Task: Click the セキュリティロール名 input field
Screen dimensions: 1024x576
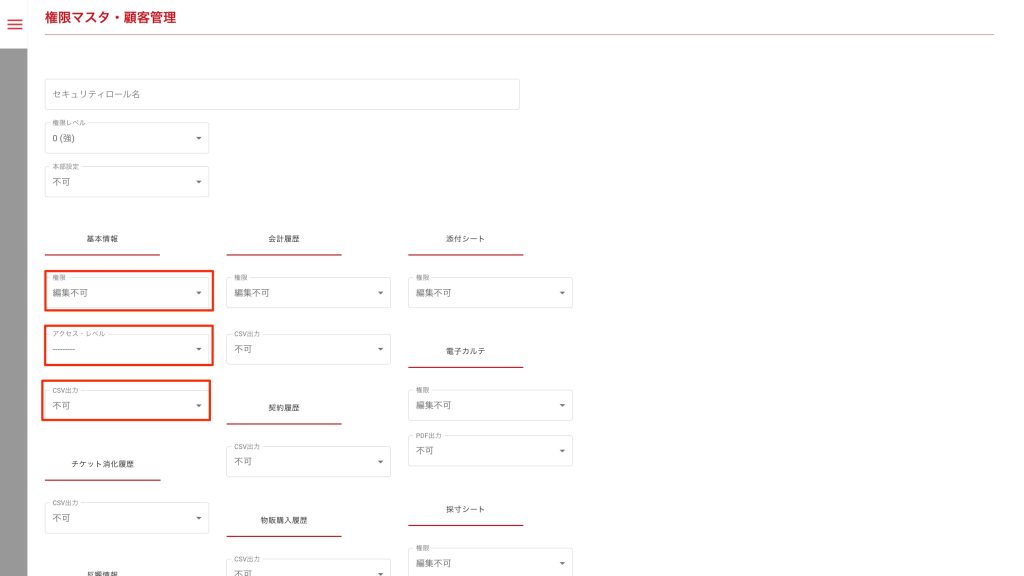Action: (282, 94)
